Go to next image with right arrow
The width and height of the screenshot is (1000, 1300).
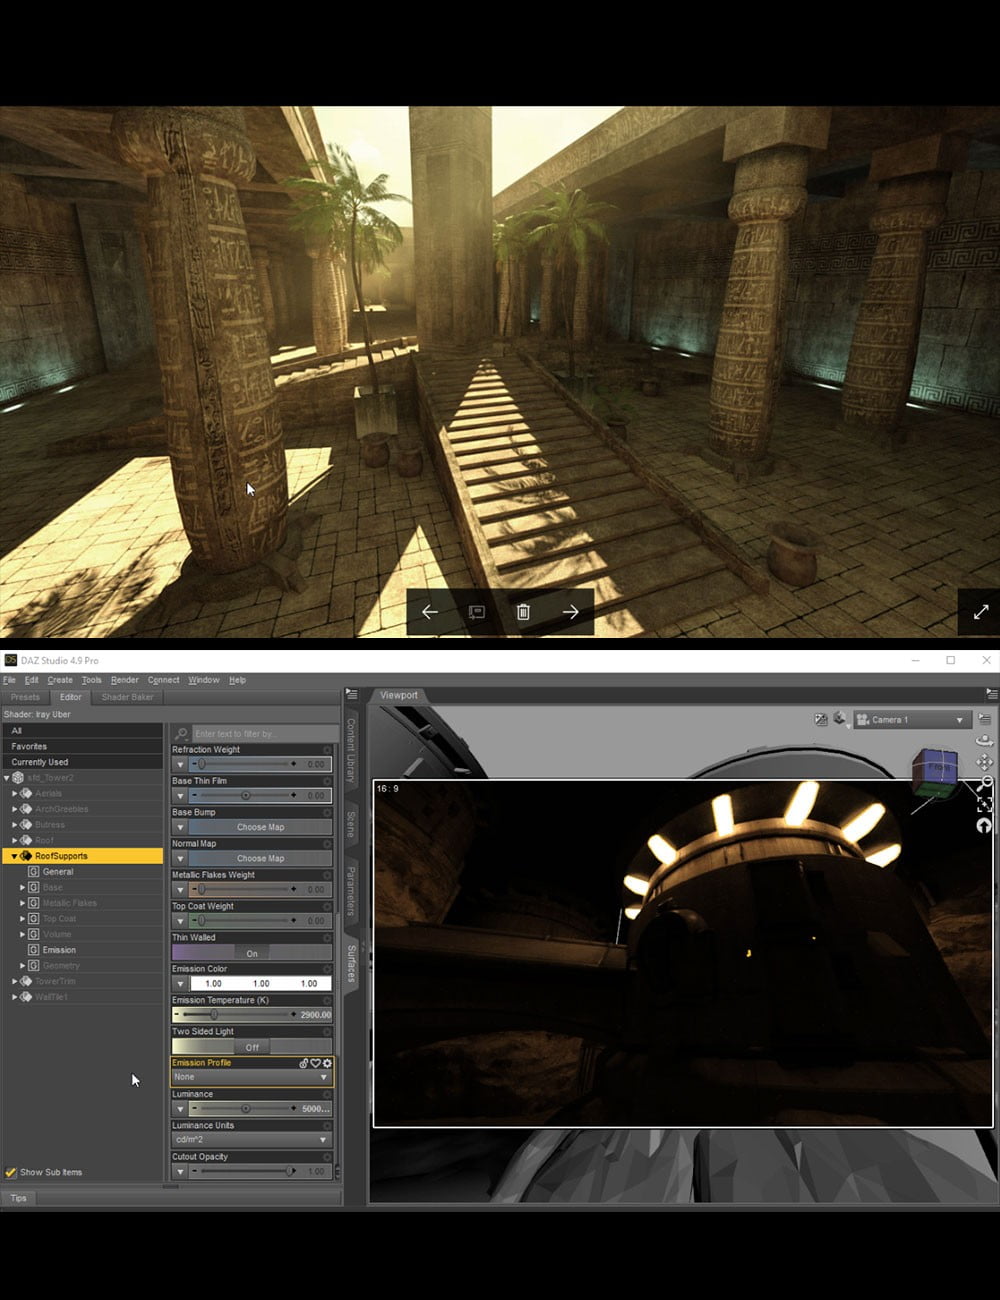(x=570, y=612)
